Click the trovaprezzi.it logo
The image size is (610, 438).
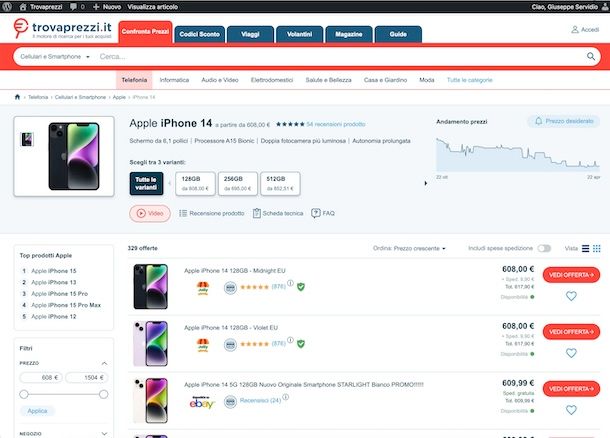(x=62, y=29)
